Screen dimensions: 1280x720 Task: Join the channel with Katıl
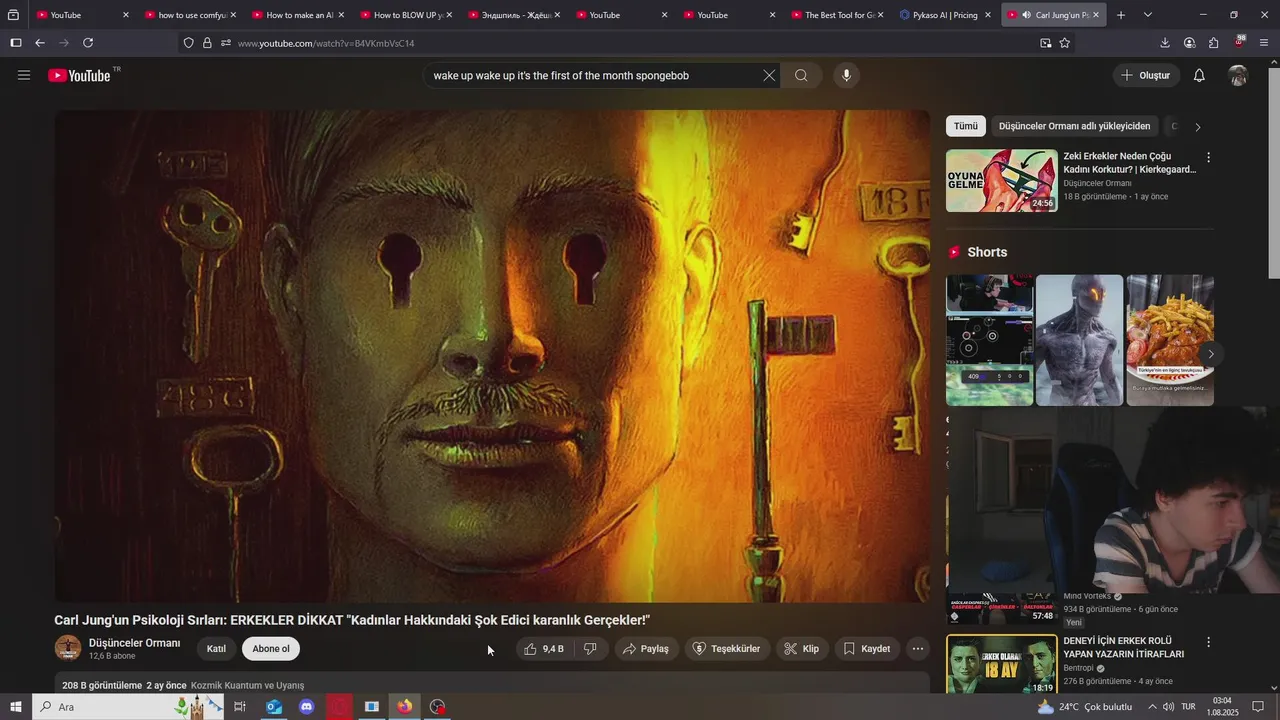tap(216, 649)
